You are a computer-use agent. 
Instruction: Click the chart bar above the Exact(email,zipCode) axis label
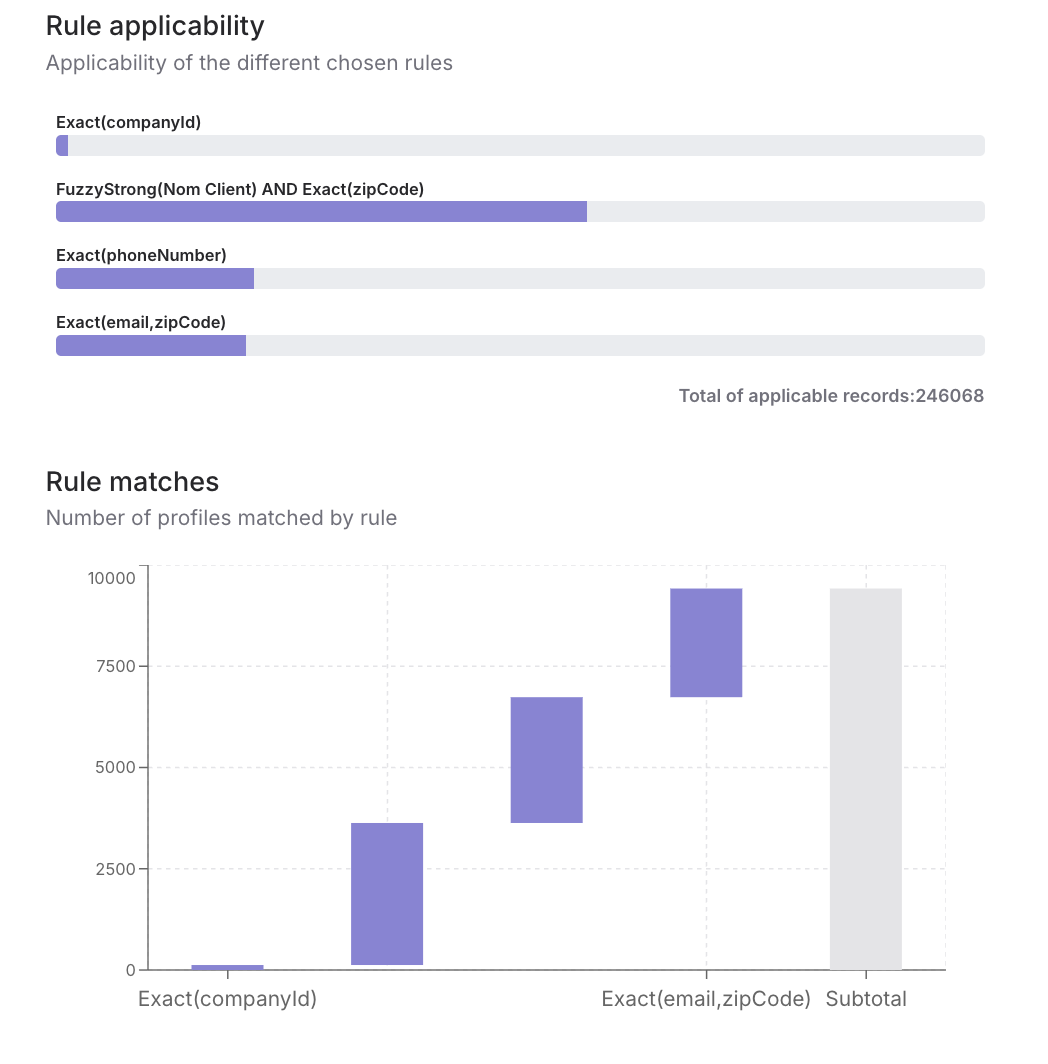706,643
